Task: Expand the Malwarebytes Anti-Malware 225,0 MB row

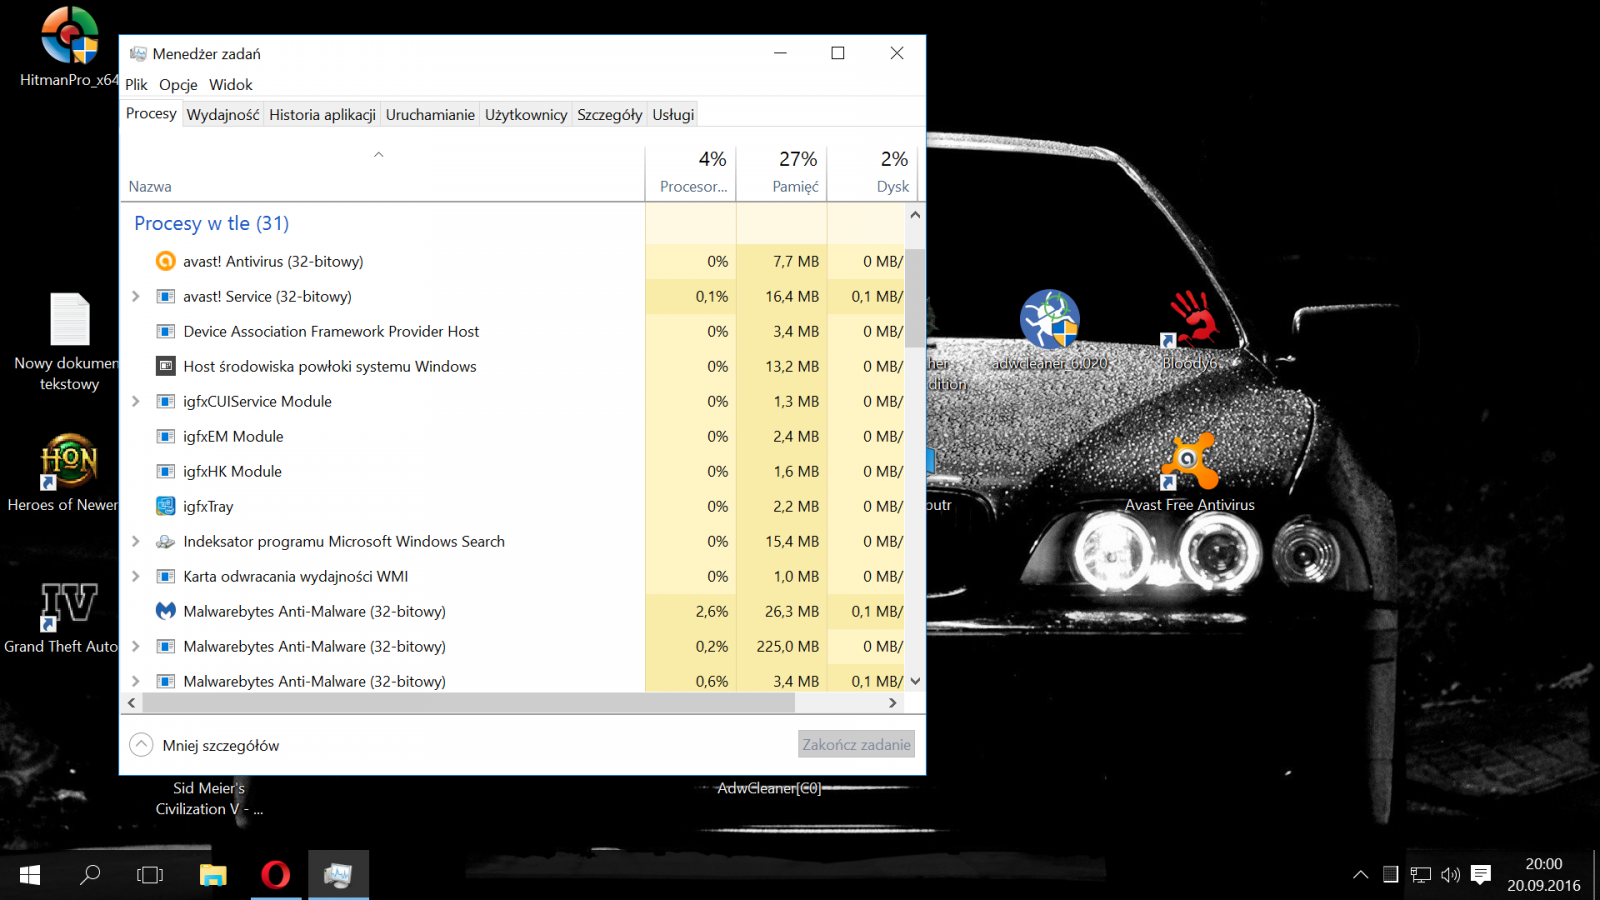Action: [136, 646]
